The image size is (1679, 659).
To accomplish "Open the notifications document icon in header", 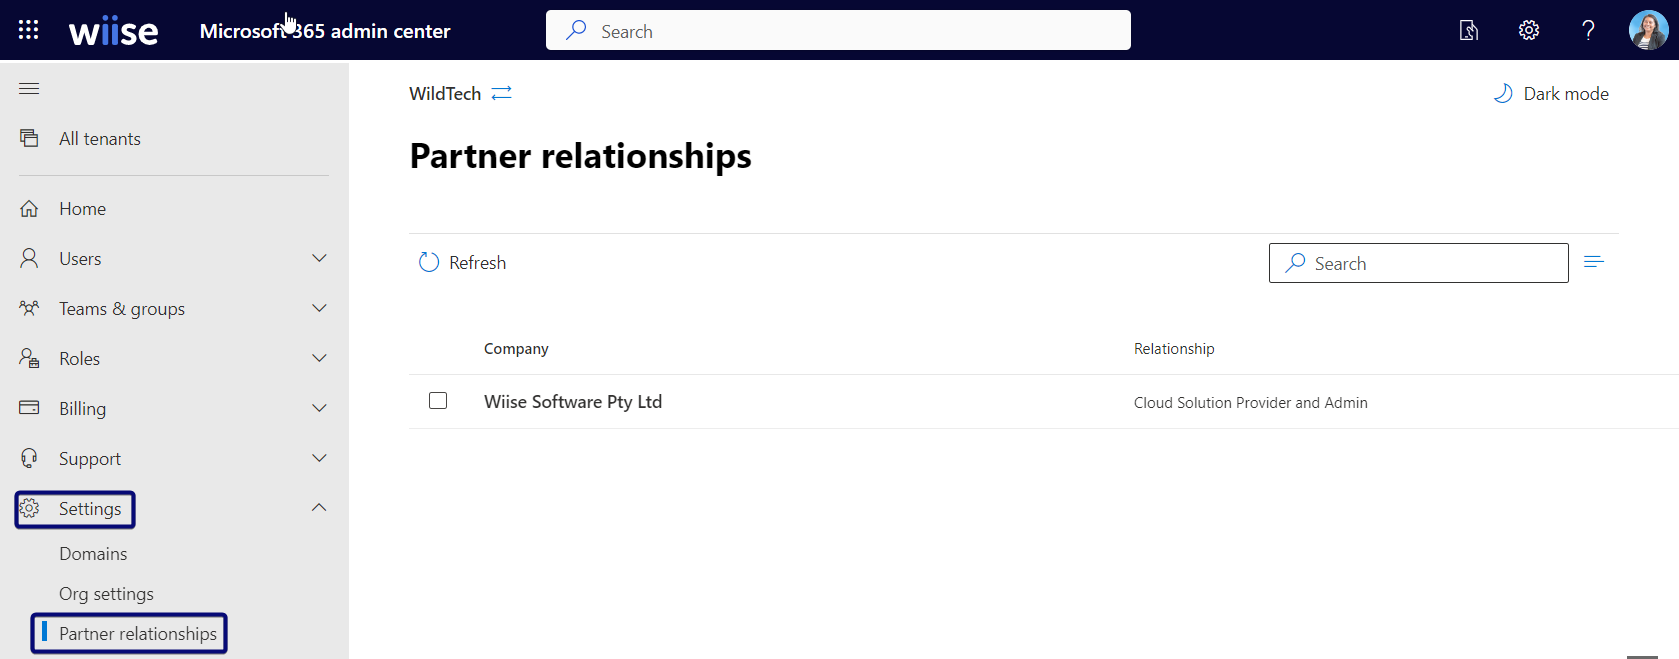I will pyautogui.click(x=1468, y=30).
